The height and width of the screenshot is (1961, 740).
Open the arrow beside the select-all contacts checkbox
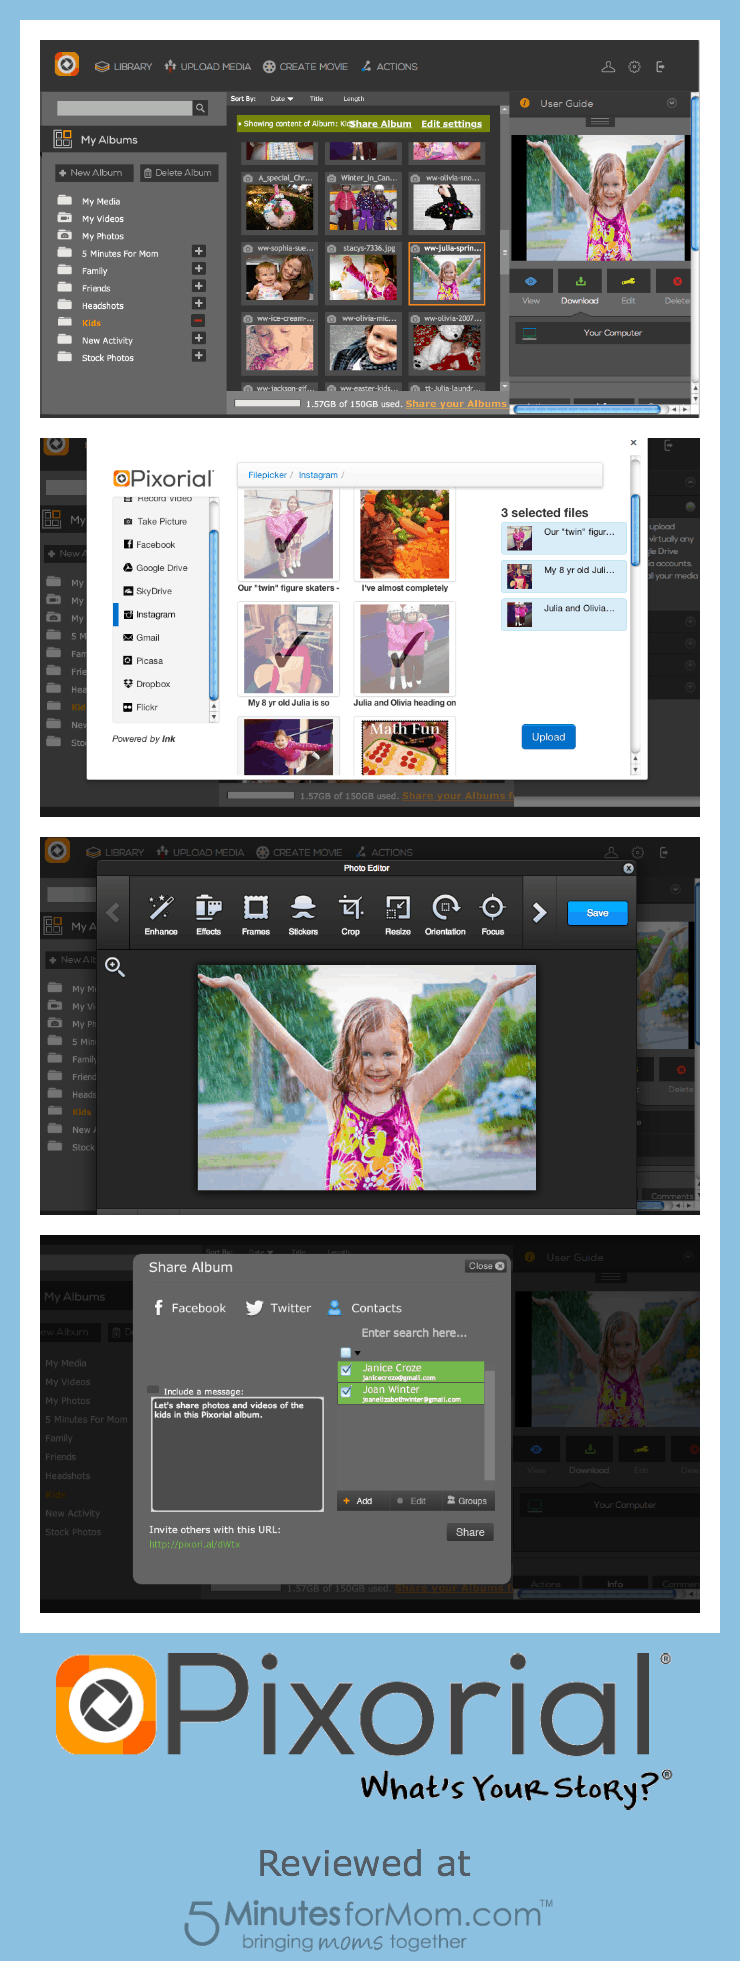point(357,1353)
